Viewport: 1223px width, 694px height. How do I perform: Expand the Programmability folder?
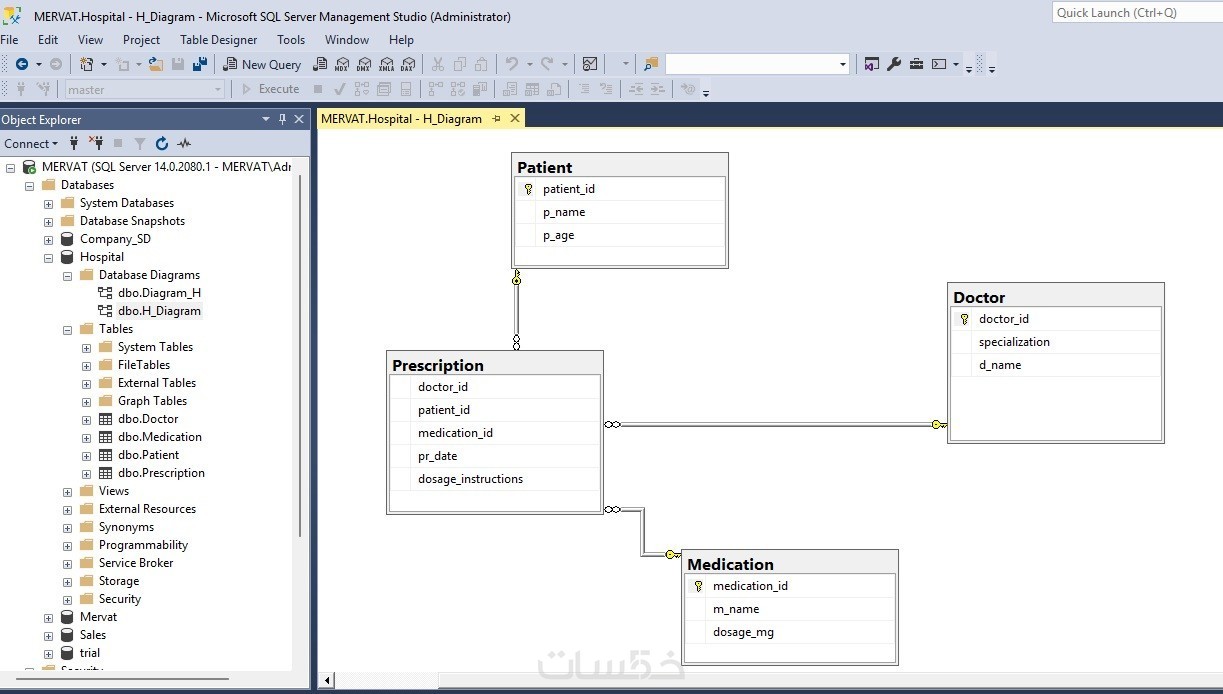click(x=67, y=545)
